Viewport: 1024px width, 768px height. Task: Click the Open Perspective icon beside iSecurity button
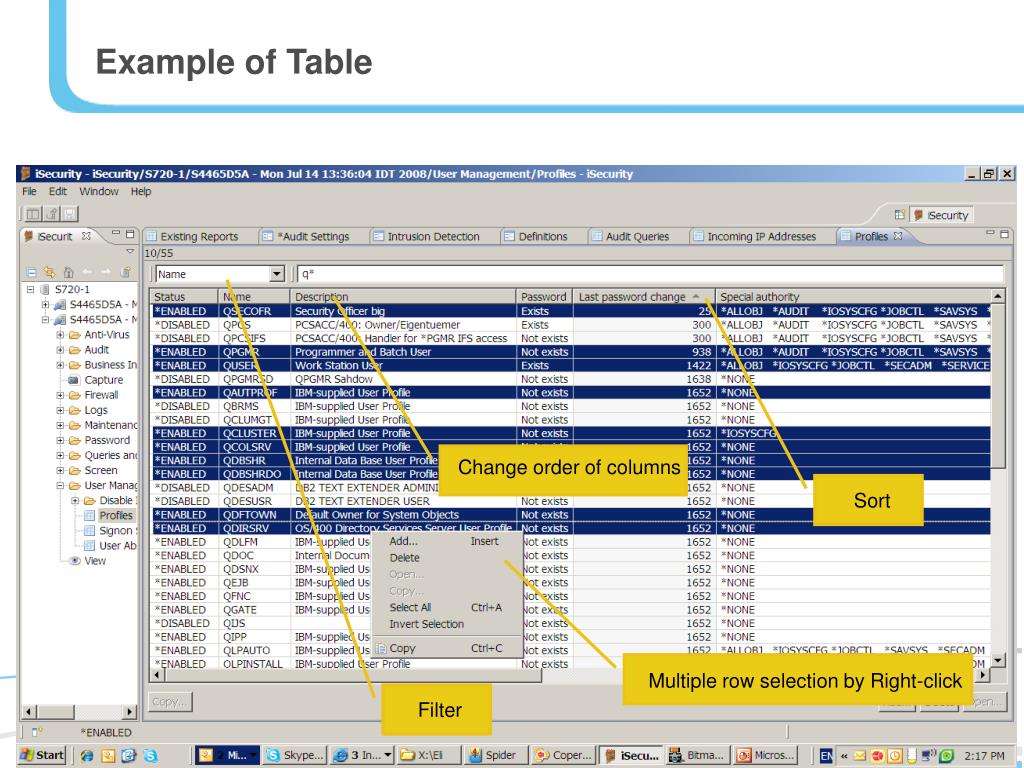(x=899, y=215)
